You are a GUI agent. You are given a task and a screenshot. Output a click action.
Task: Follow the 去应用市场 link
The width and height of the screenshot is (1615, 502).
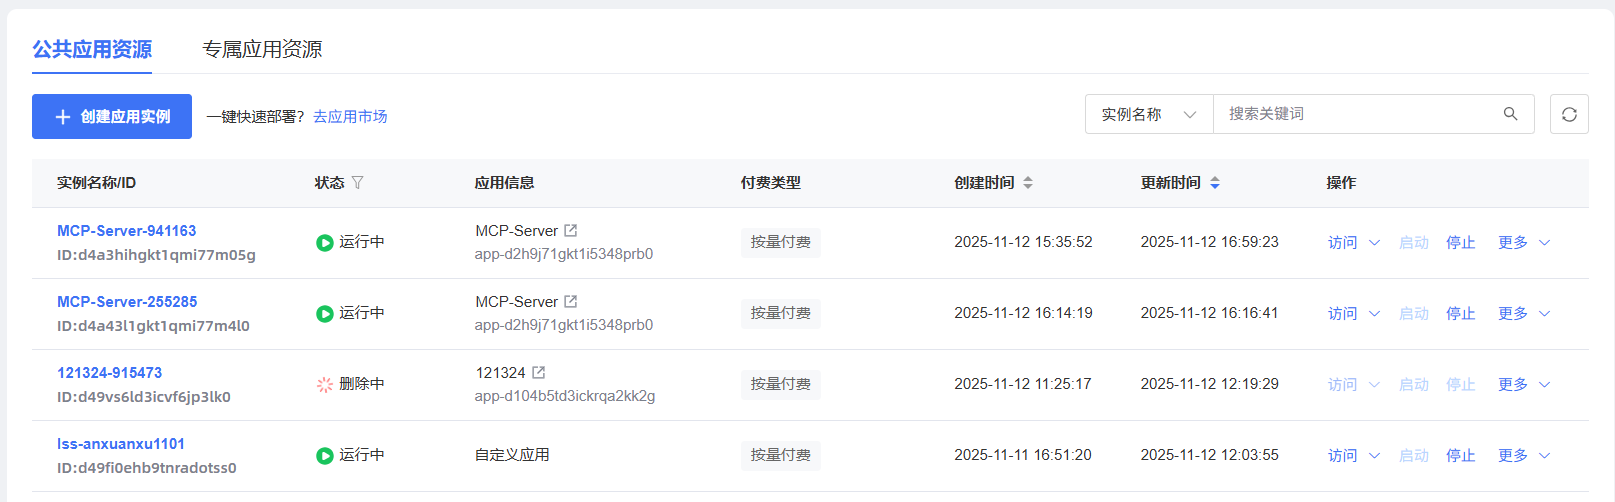point(350,117)
